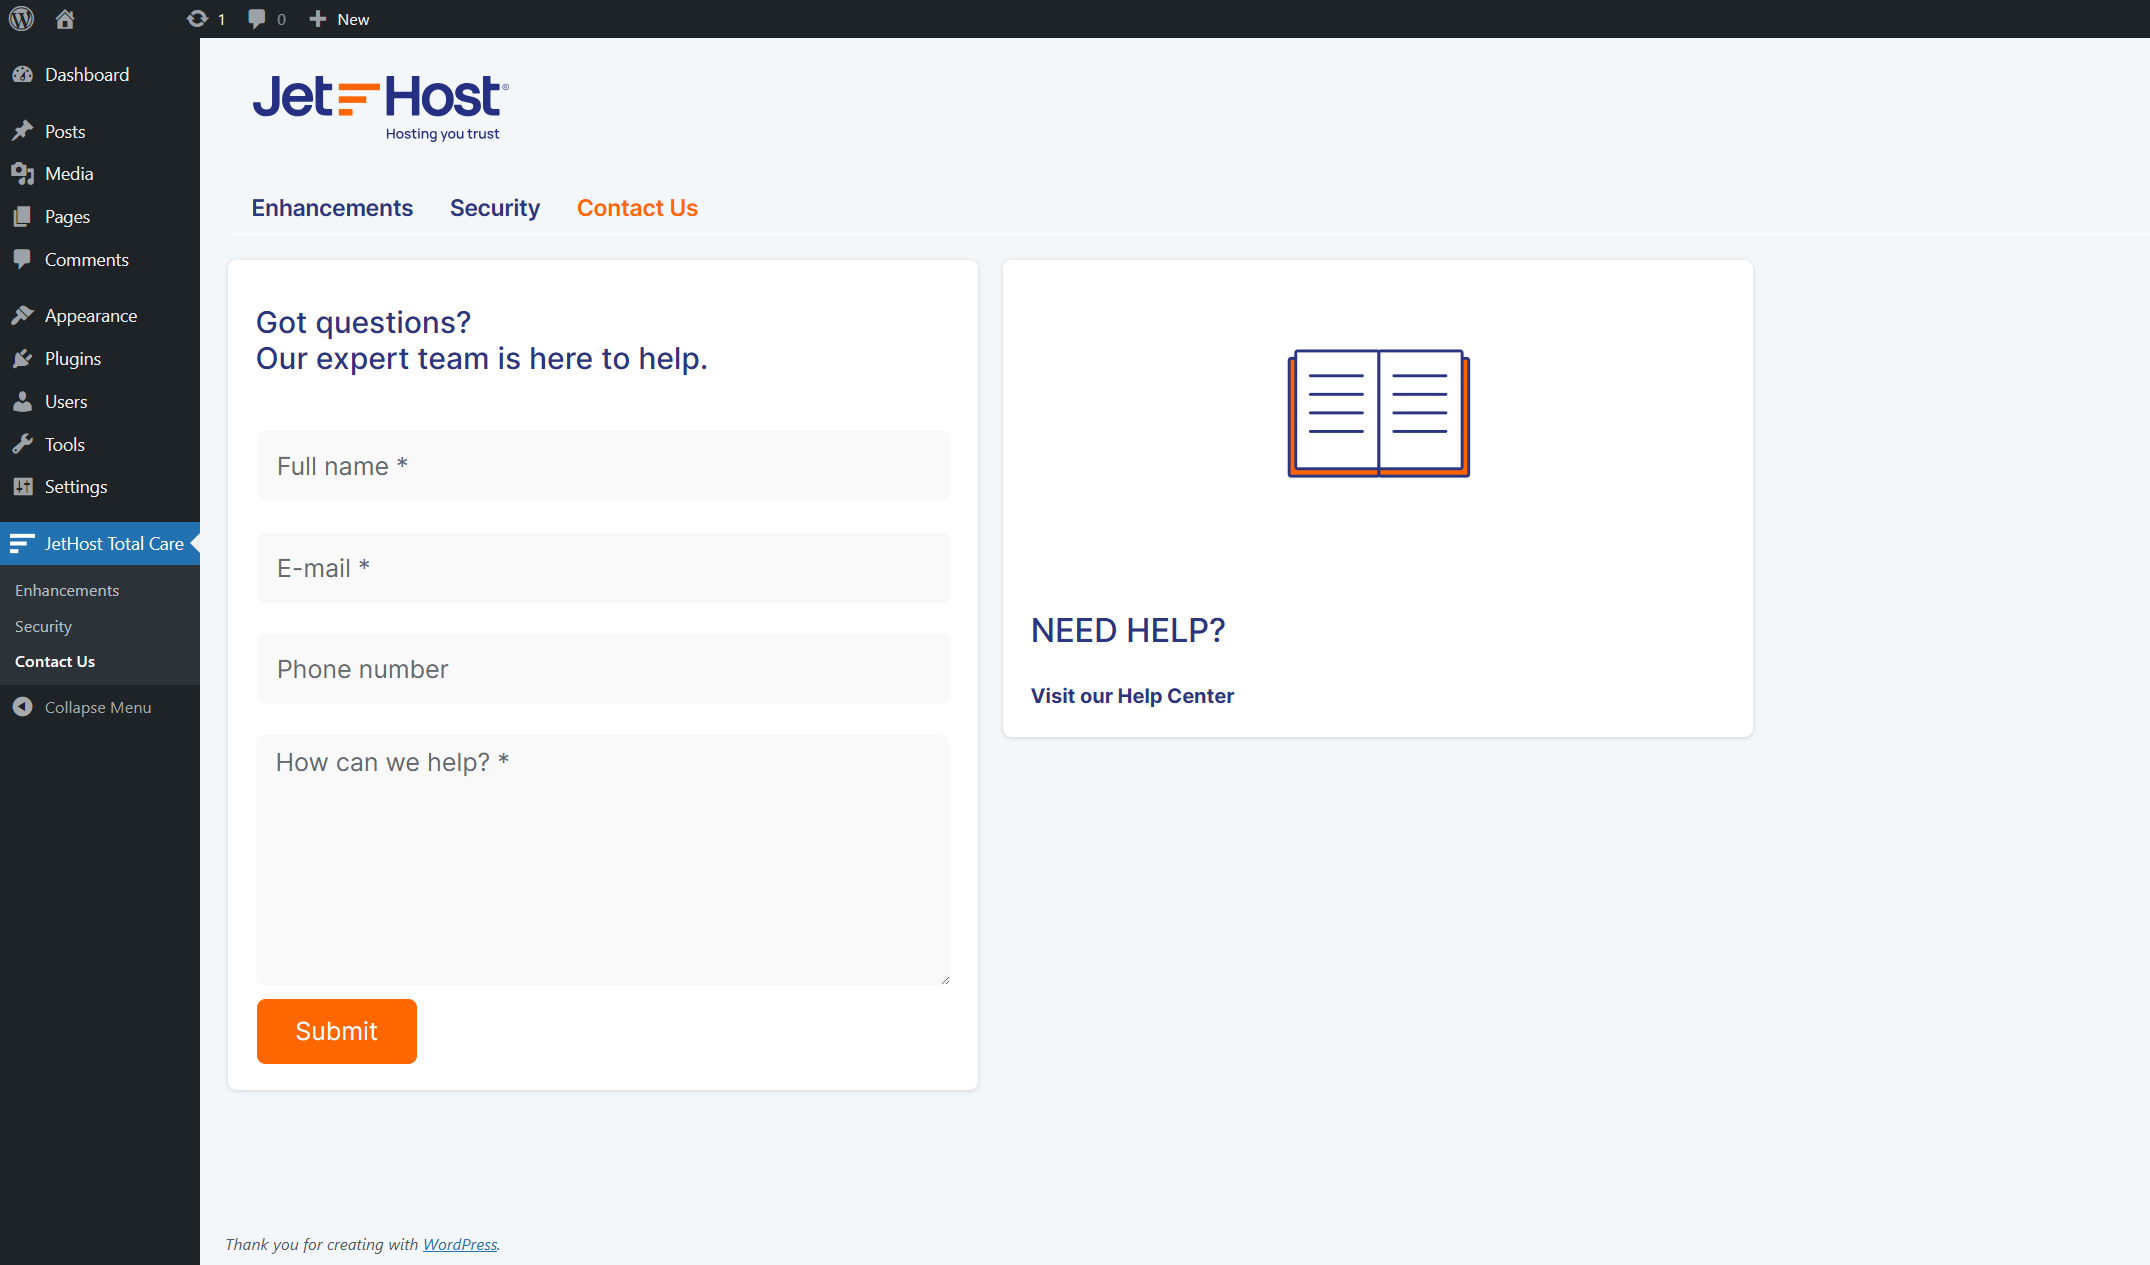Viewport: 2150px width, 1265px height.
Task: Focus the Full name input field
Action: coord(603,466)
